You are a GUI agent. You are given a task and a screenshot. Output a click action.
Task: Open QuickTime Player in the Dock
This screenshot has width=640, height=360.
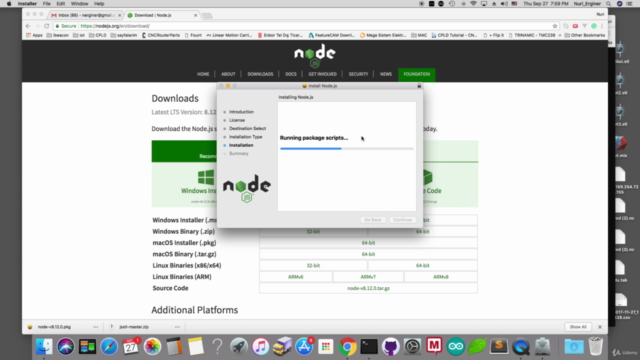[x=521, y=347]
